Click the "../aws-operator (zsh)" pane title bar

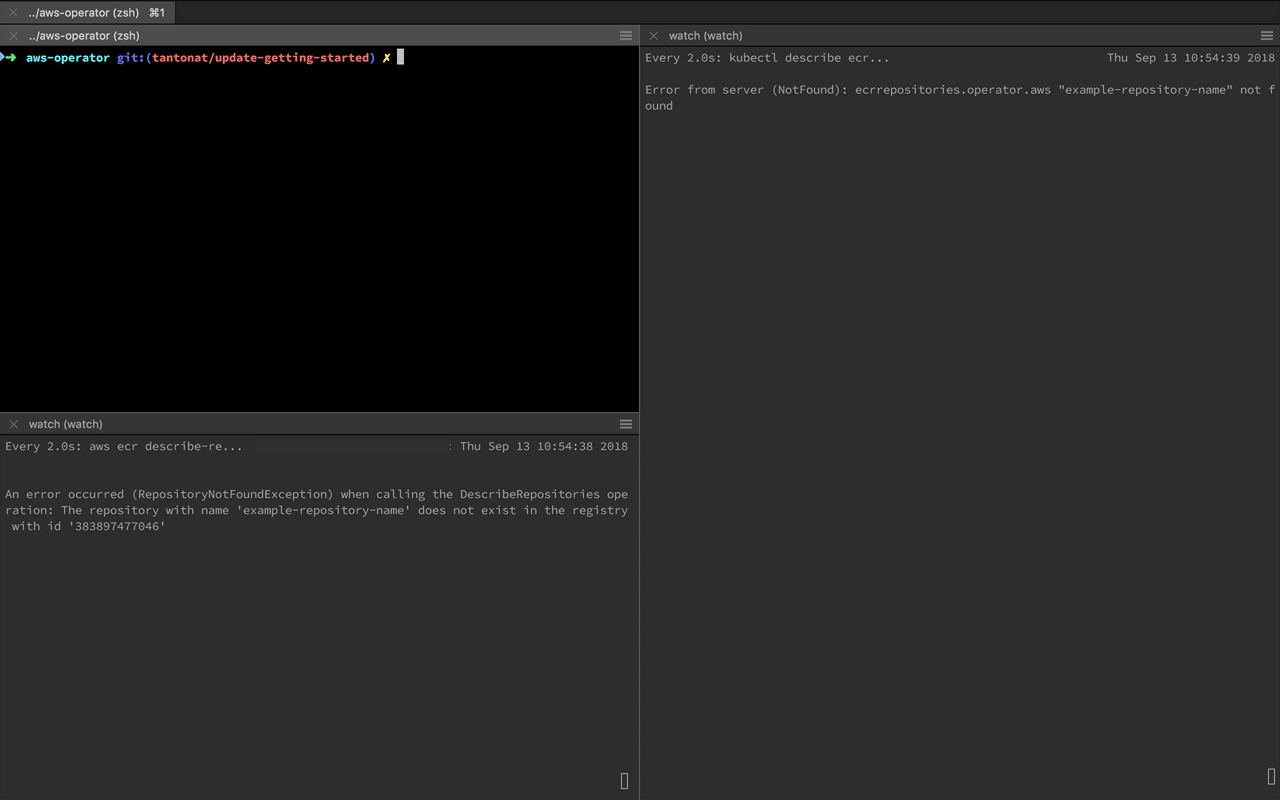(x=84, y=35)
